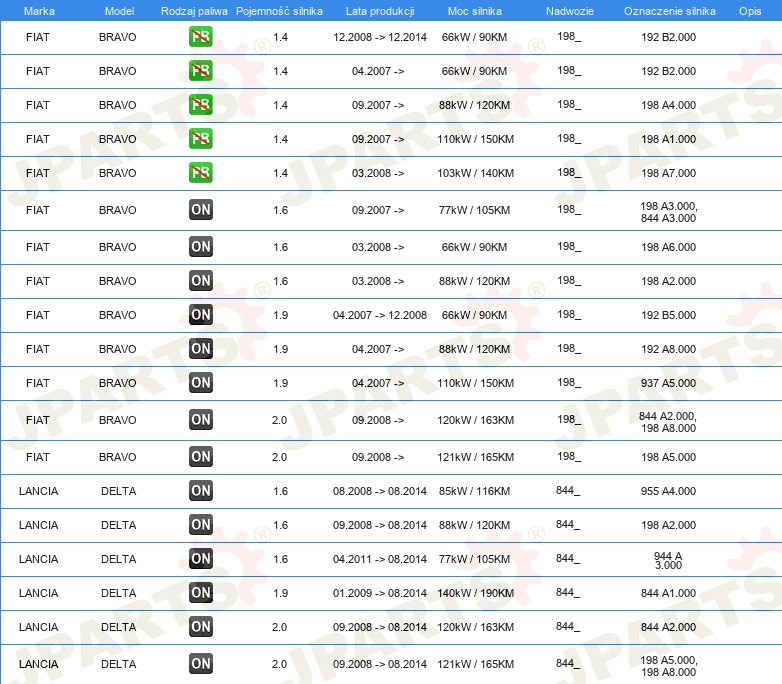Screen dimensions: 782x684
Task: Select engine code 844 A2.000 in DELTA row
Action: pos(668,627)
